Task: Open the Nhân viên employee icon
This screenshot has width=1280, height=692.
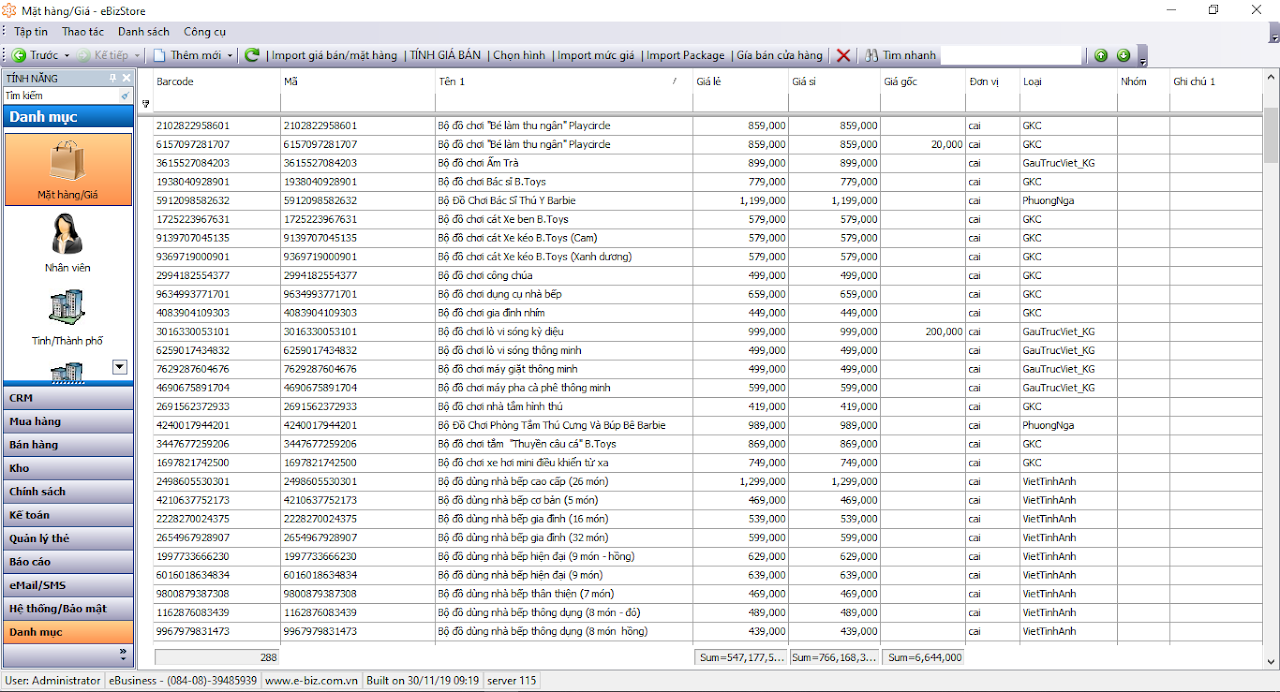Action: pyautogui.click(x=68, y=243)
